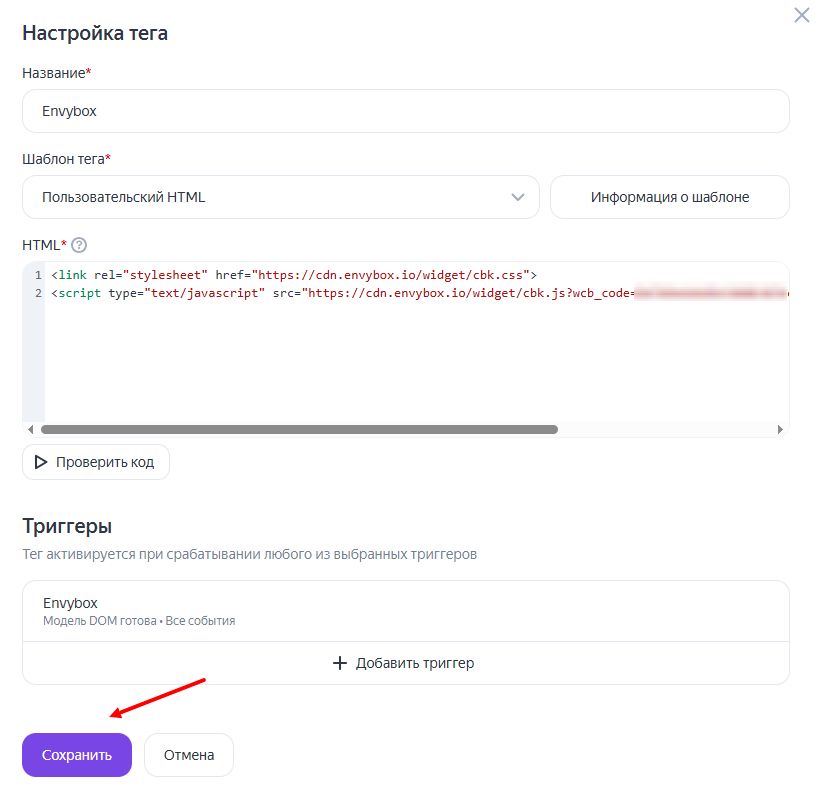The width and height of the screenshot is (821, 795).
Task: Close the tag settings dialog
Action: 801,15
